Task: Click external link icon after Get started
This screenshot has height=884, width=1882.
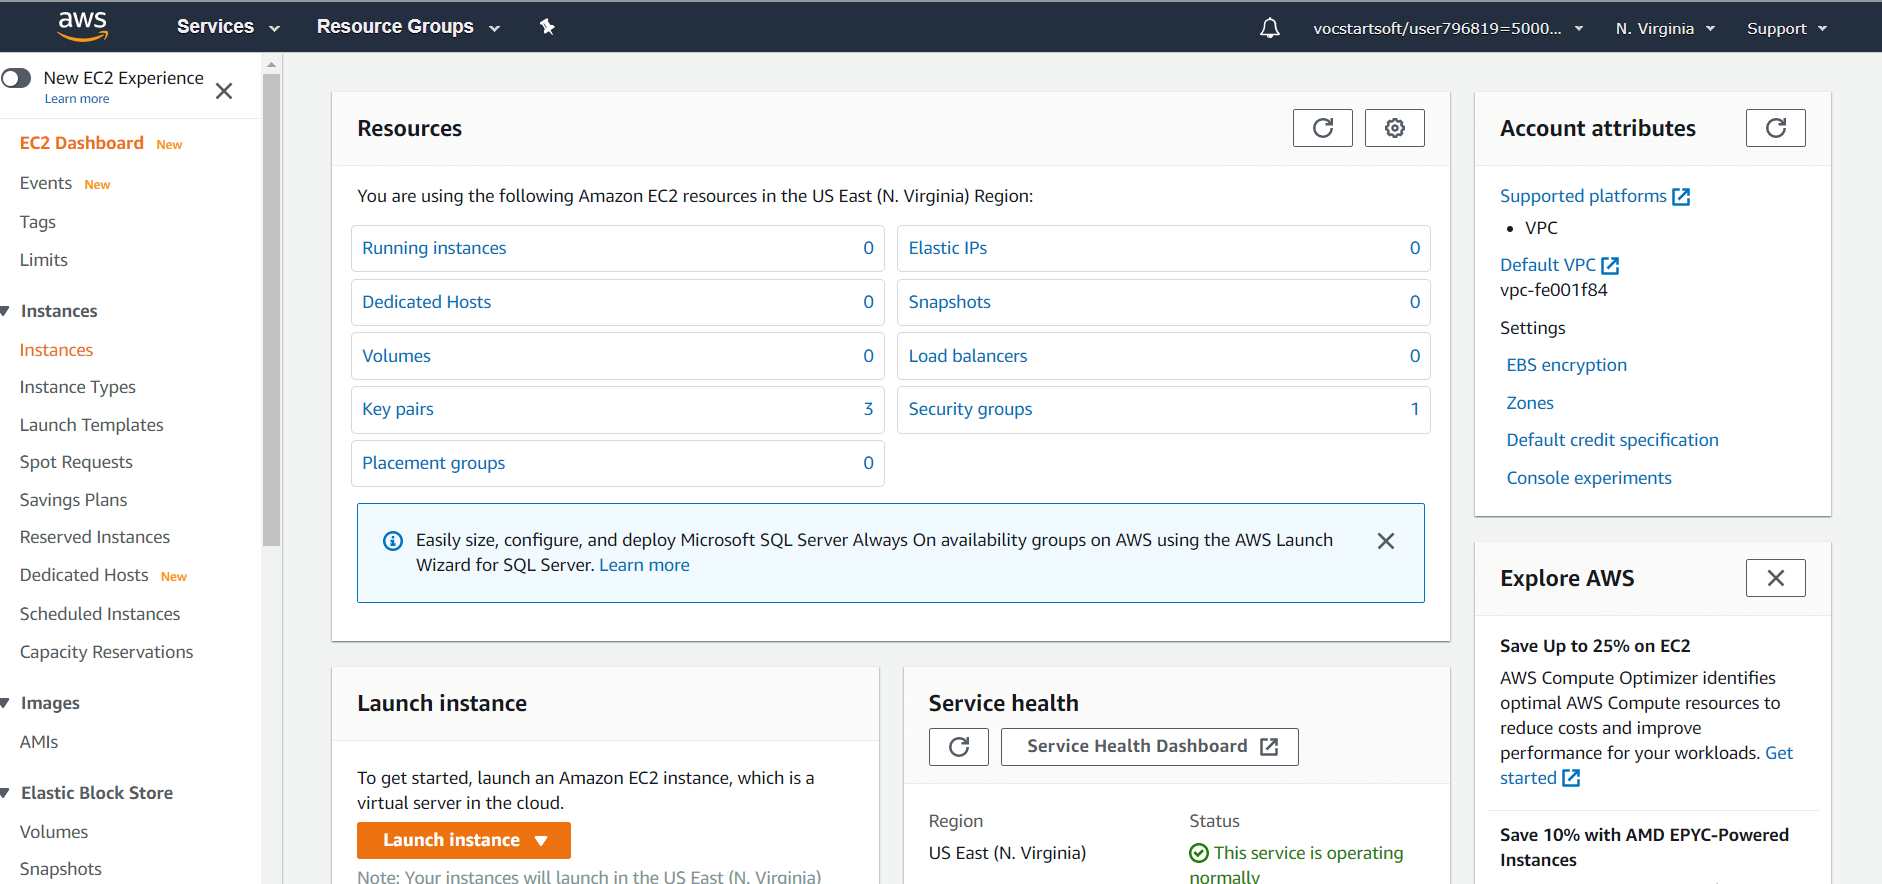Action: [1571, 778]
